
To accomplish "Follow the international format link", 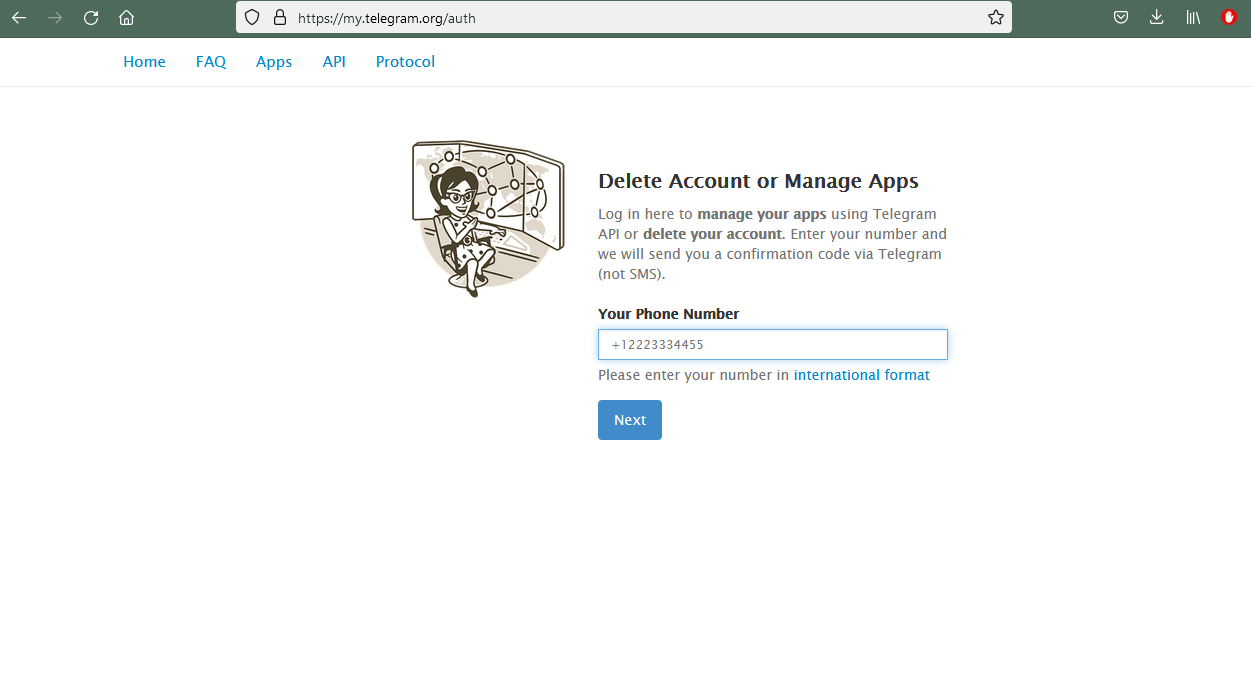I will point(862,375).
